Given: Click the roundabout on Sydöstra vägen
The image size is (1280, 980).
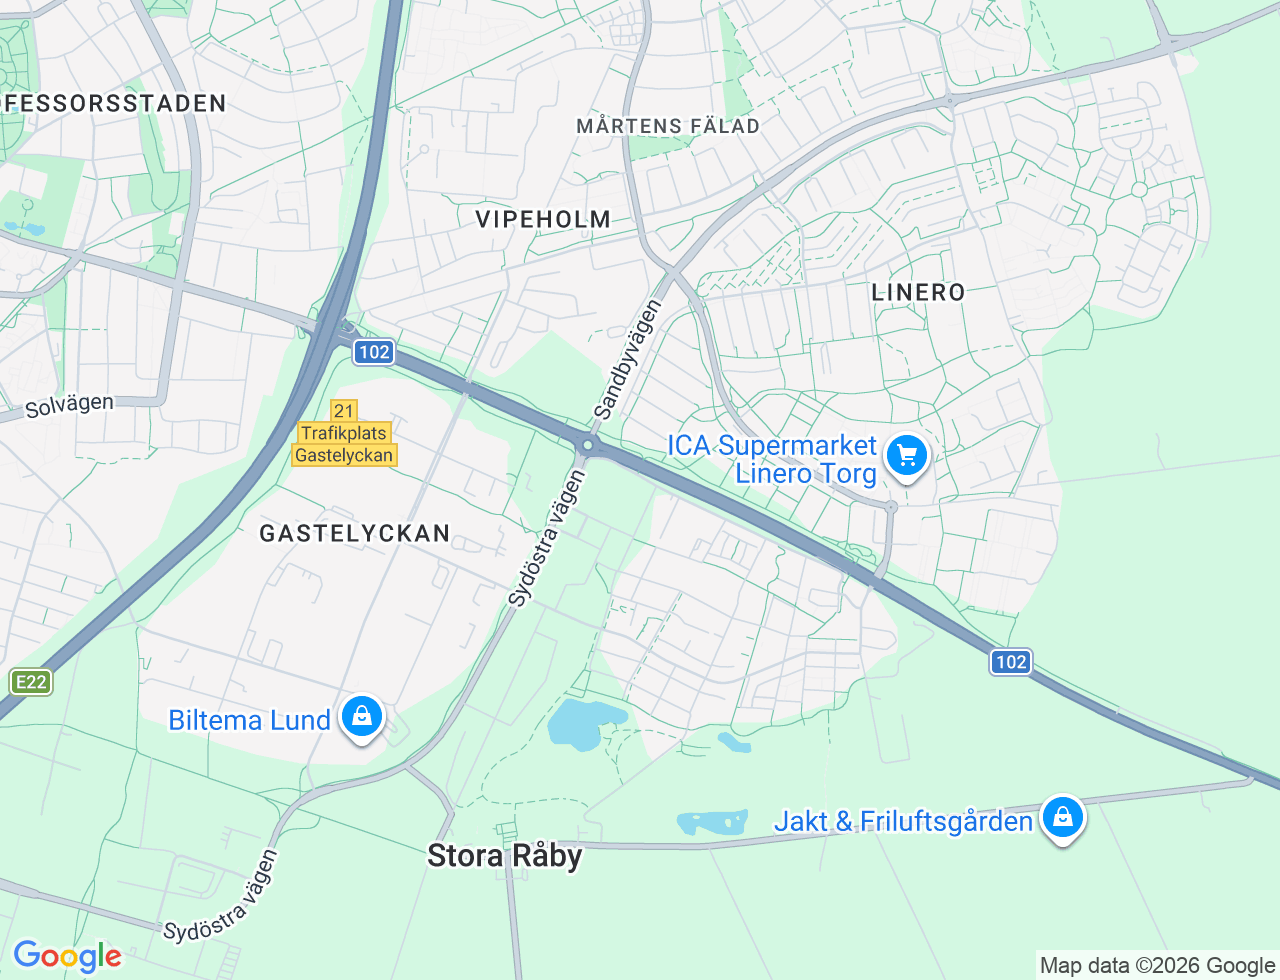Looking at the screenshot, I should coord(589,445).
